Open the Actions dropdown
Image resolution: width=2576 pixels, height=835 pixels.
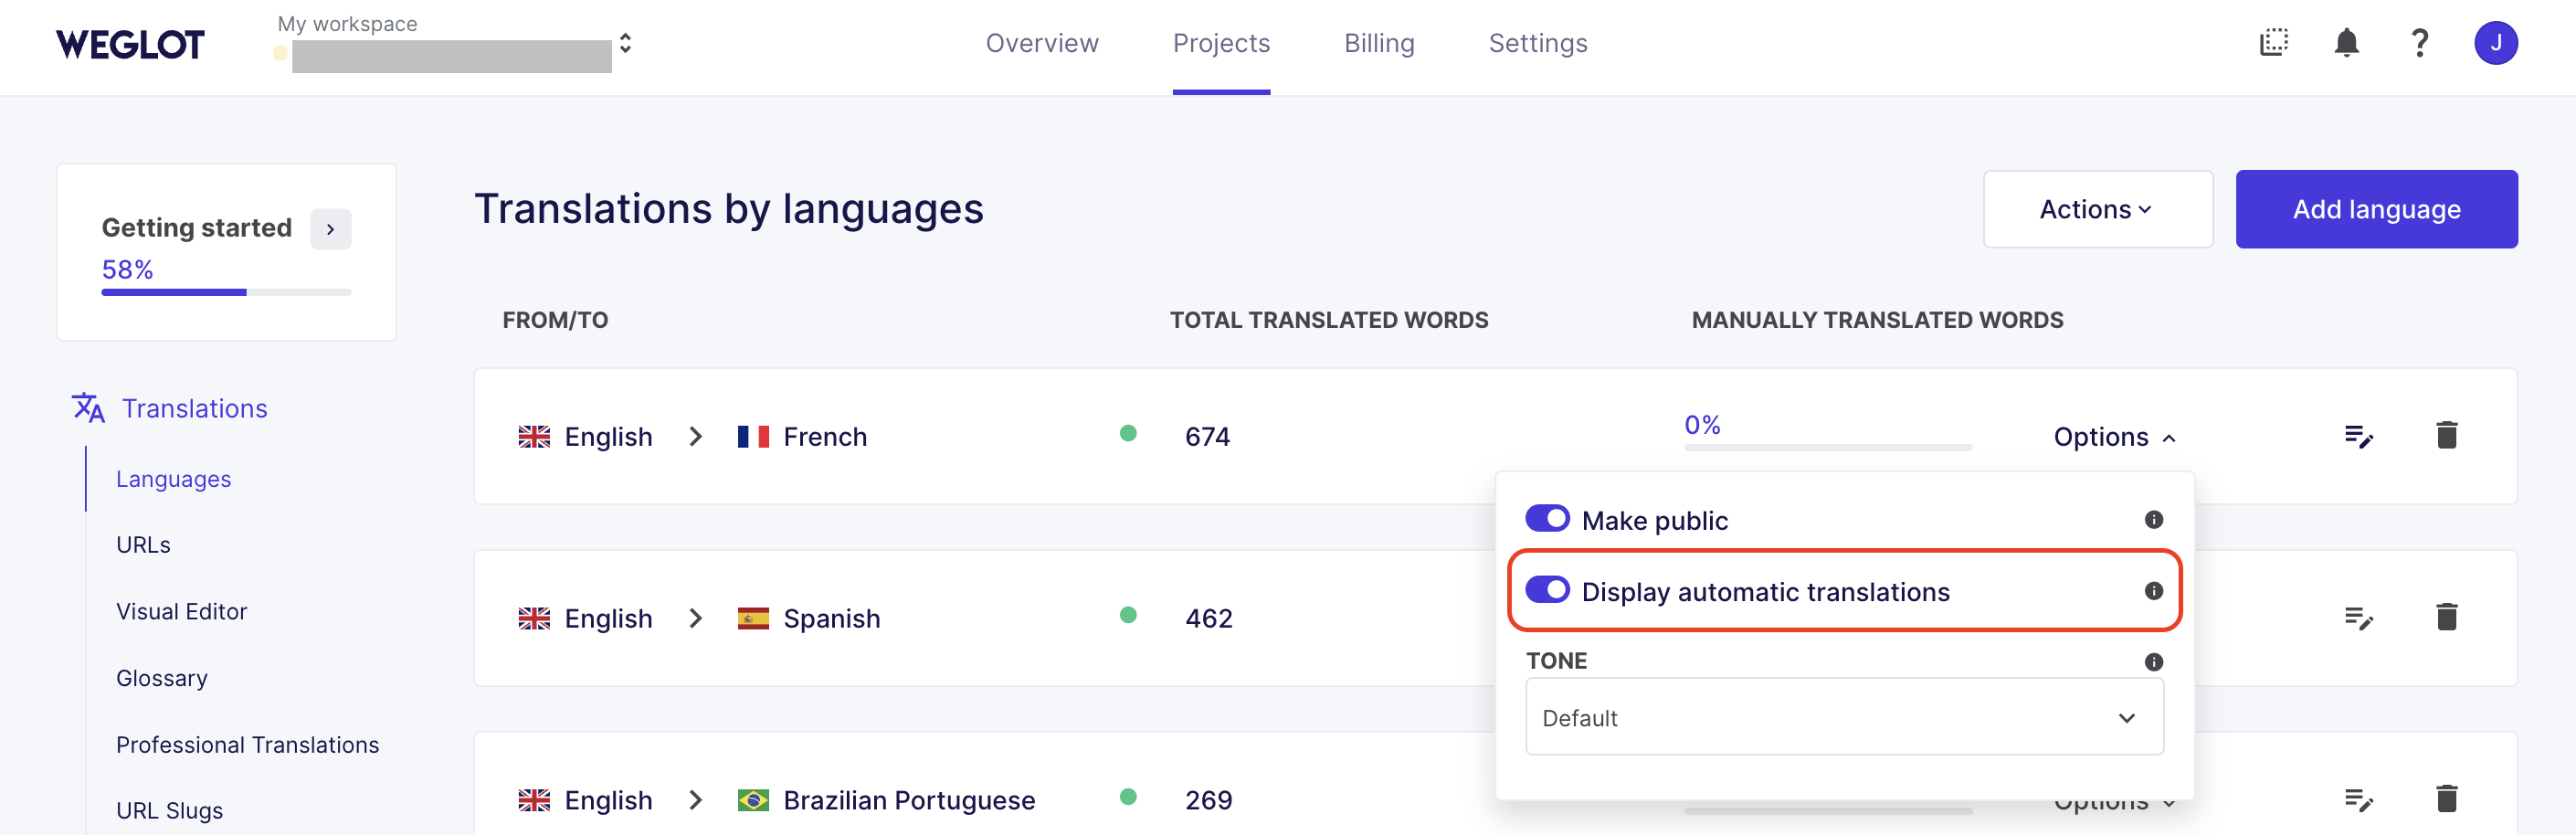[2097, 209]
